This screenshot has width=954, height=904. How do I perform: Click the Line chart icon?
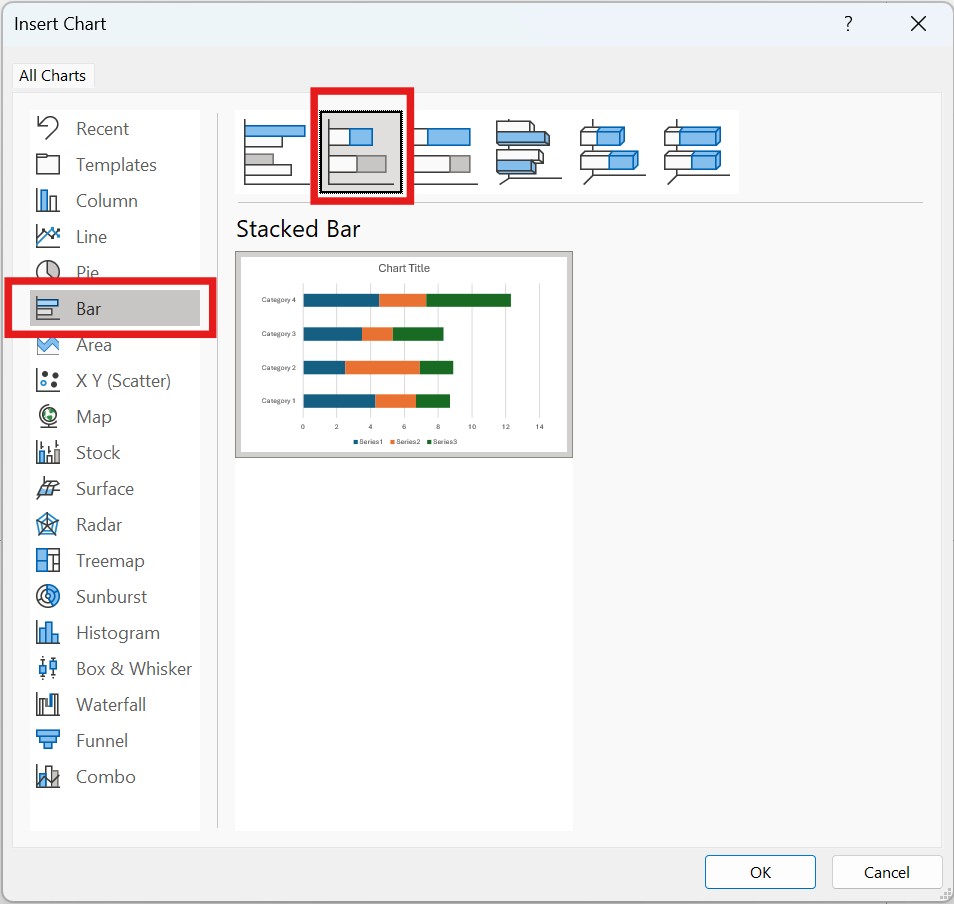click(47, 236)
